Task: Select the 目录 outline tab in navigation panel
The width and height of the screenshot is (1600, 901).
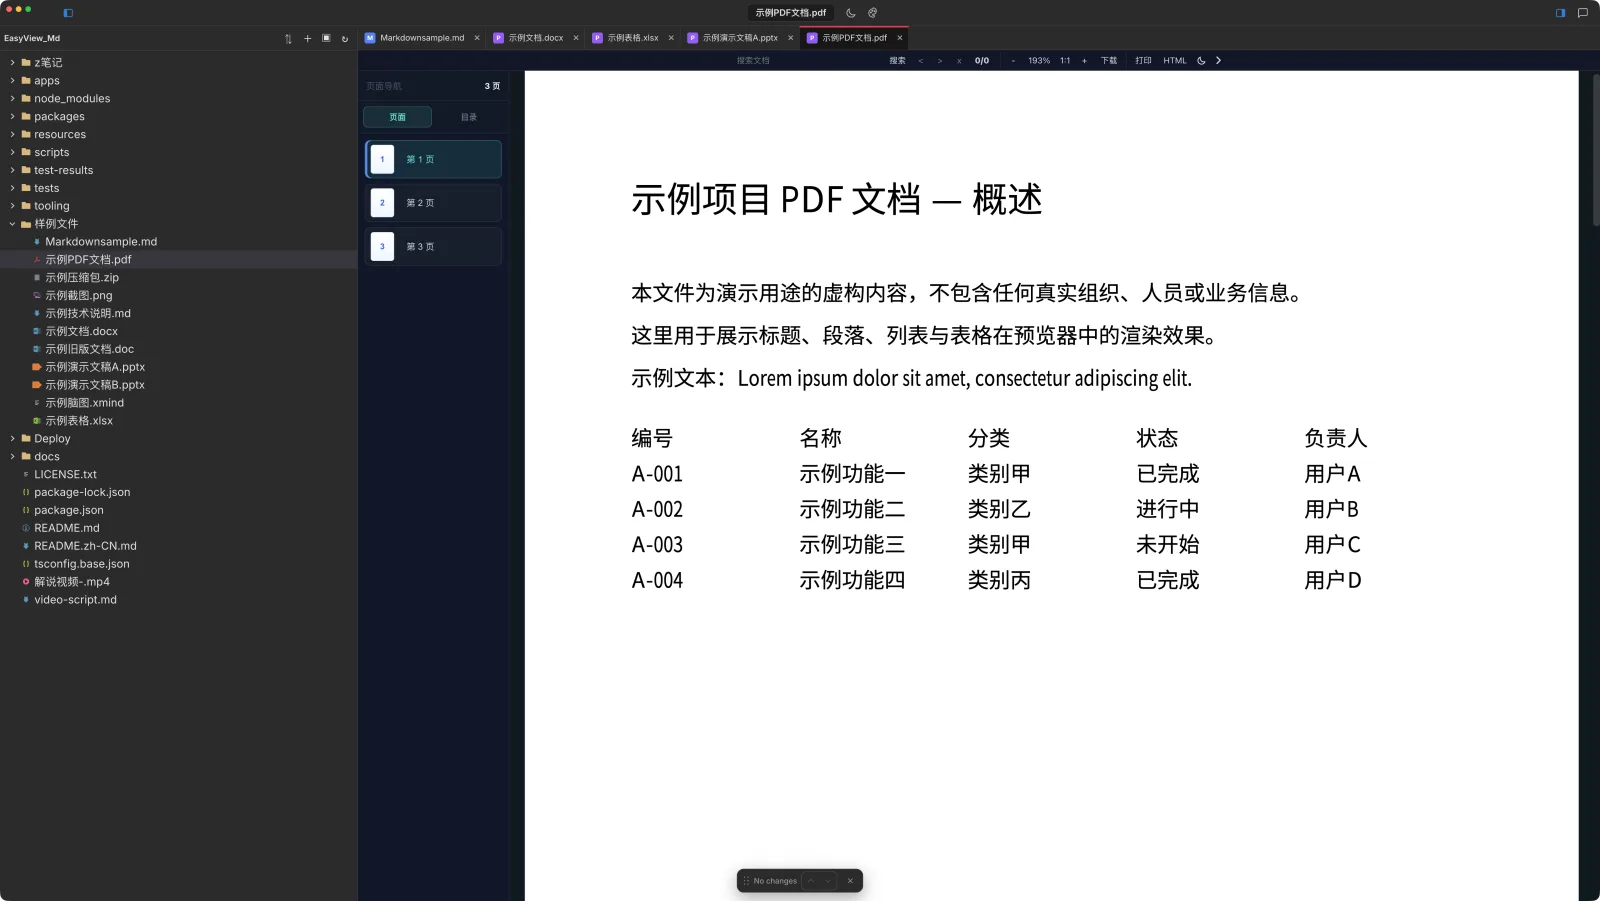Action: (x=469, y=117)
